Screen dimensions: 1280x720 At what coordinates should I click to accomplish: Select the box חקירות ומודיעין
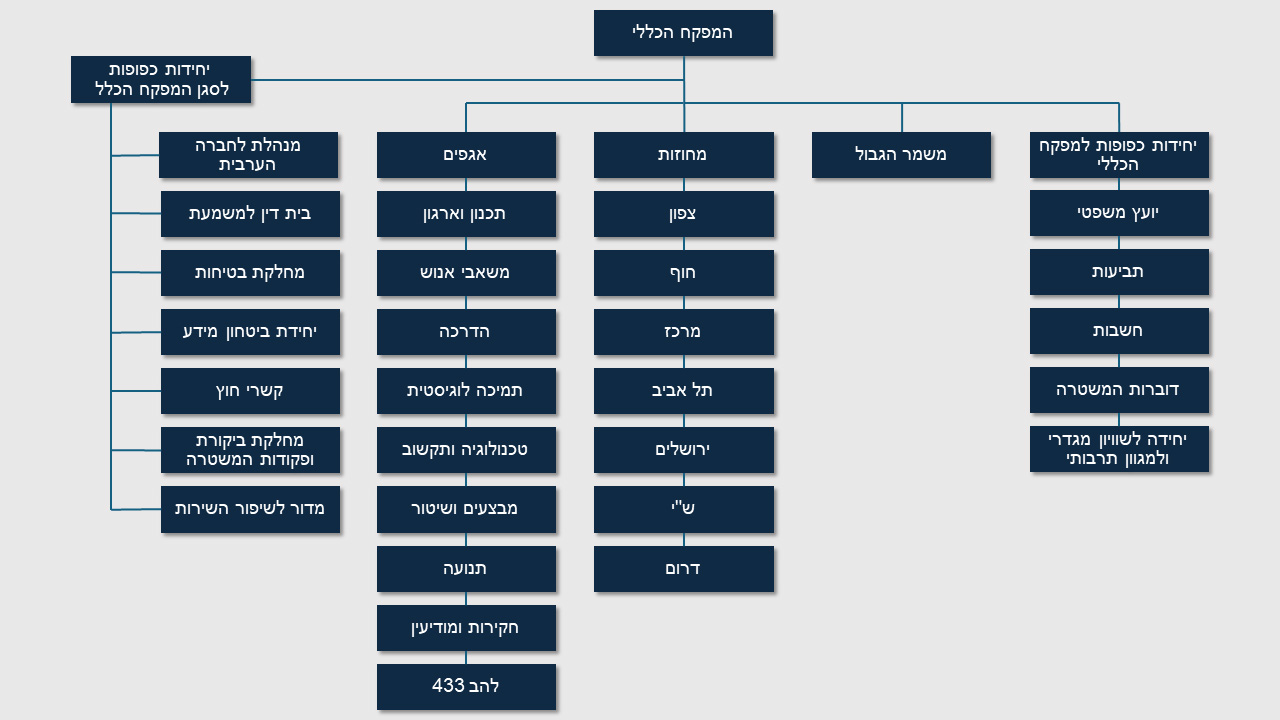click(x=466, y=628)
